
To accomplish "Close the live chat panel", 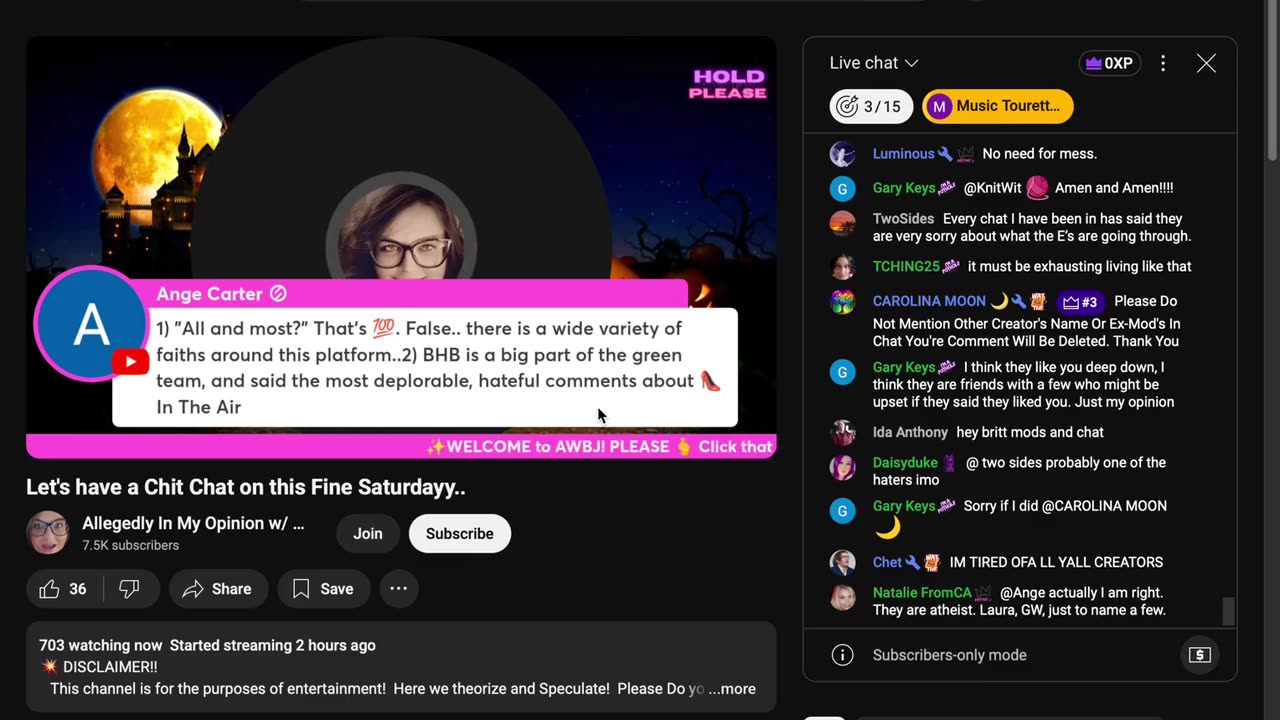I will click(1206, 63).
